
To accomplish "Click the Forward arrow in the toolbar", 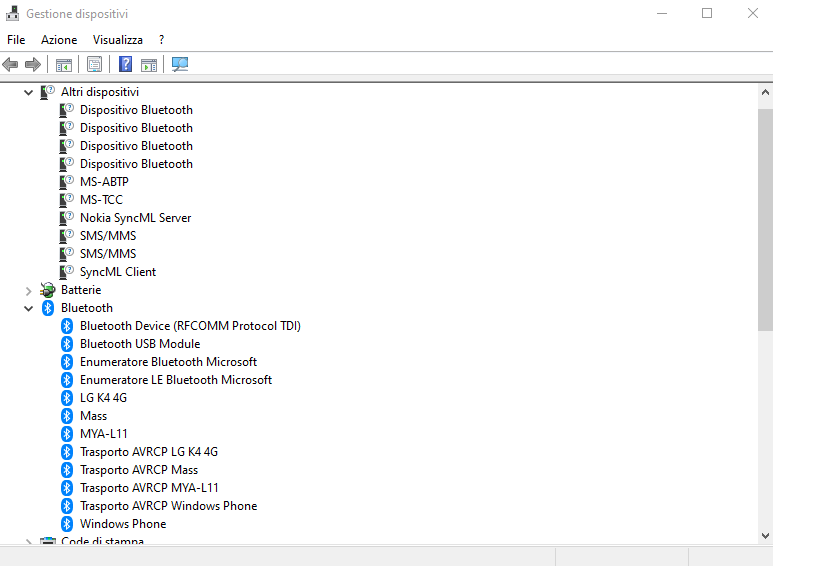I will coord(33,65).
